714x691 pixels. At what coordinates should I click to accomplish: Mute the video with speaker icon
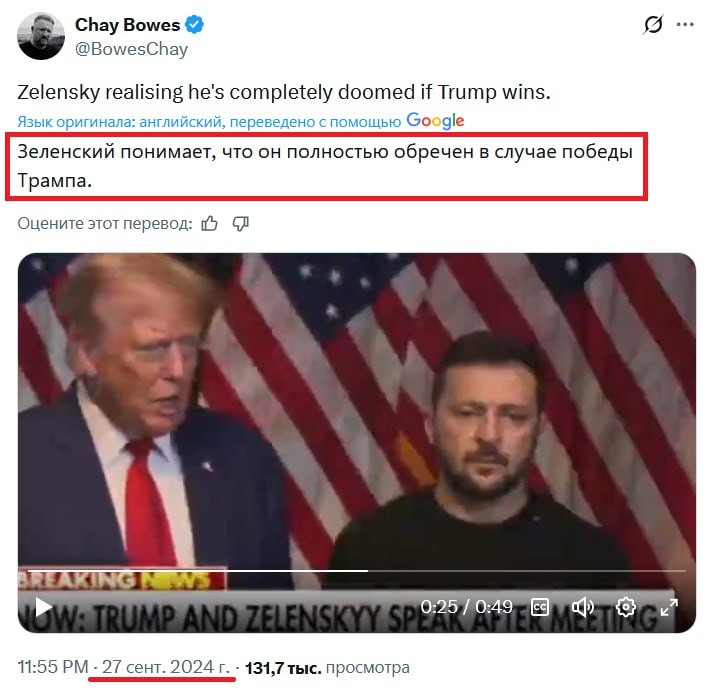tap(582, 607)
